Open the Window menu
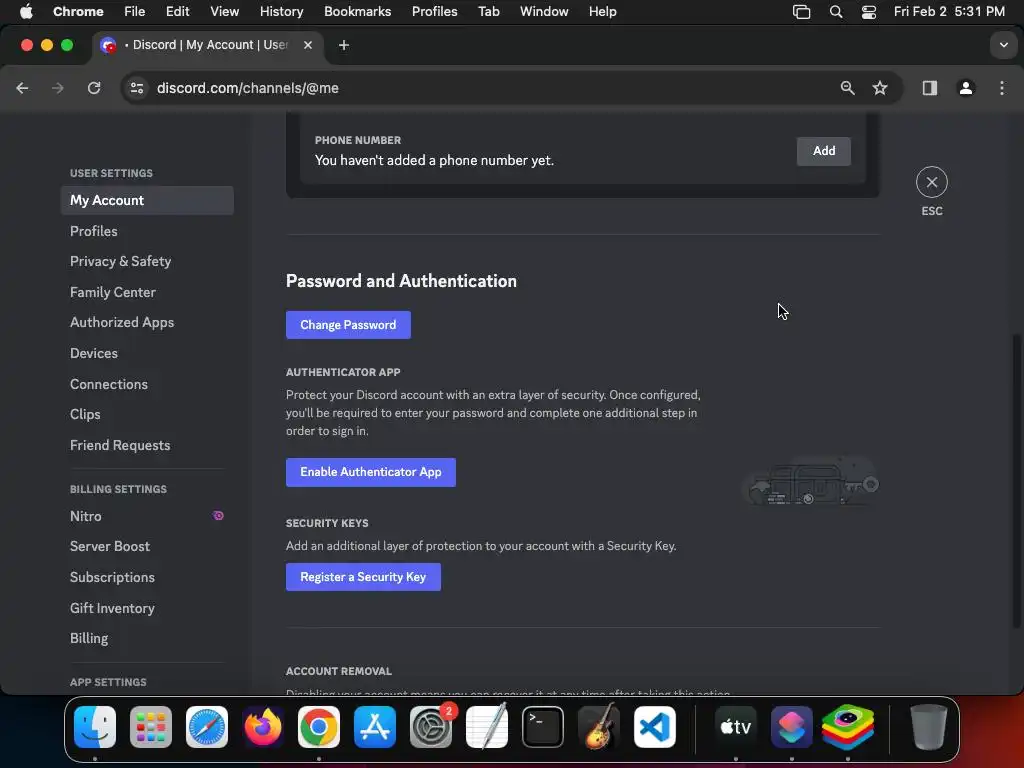This screenshot has width=1024, height=768. tap(544, 12)
